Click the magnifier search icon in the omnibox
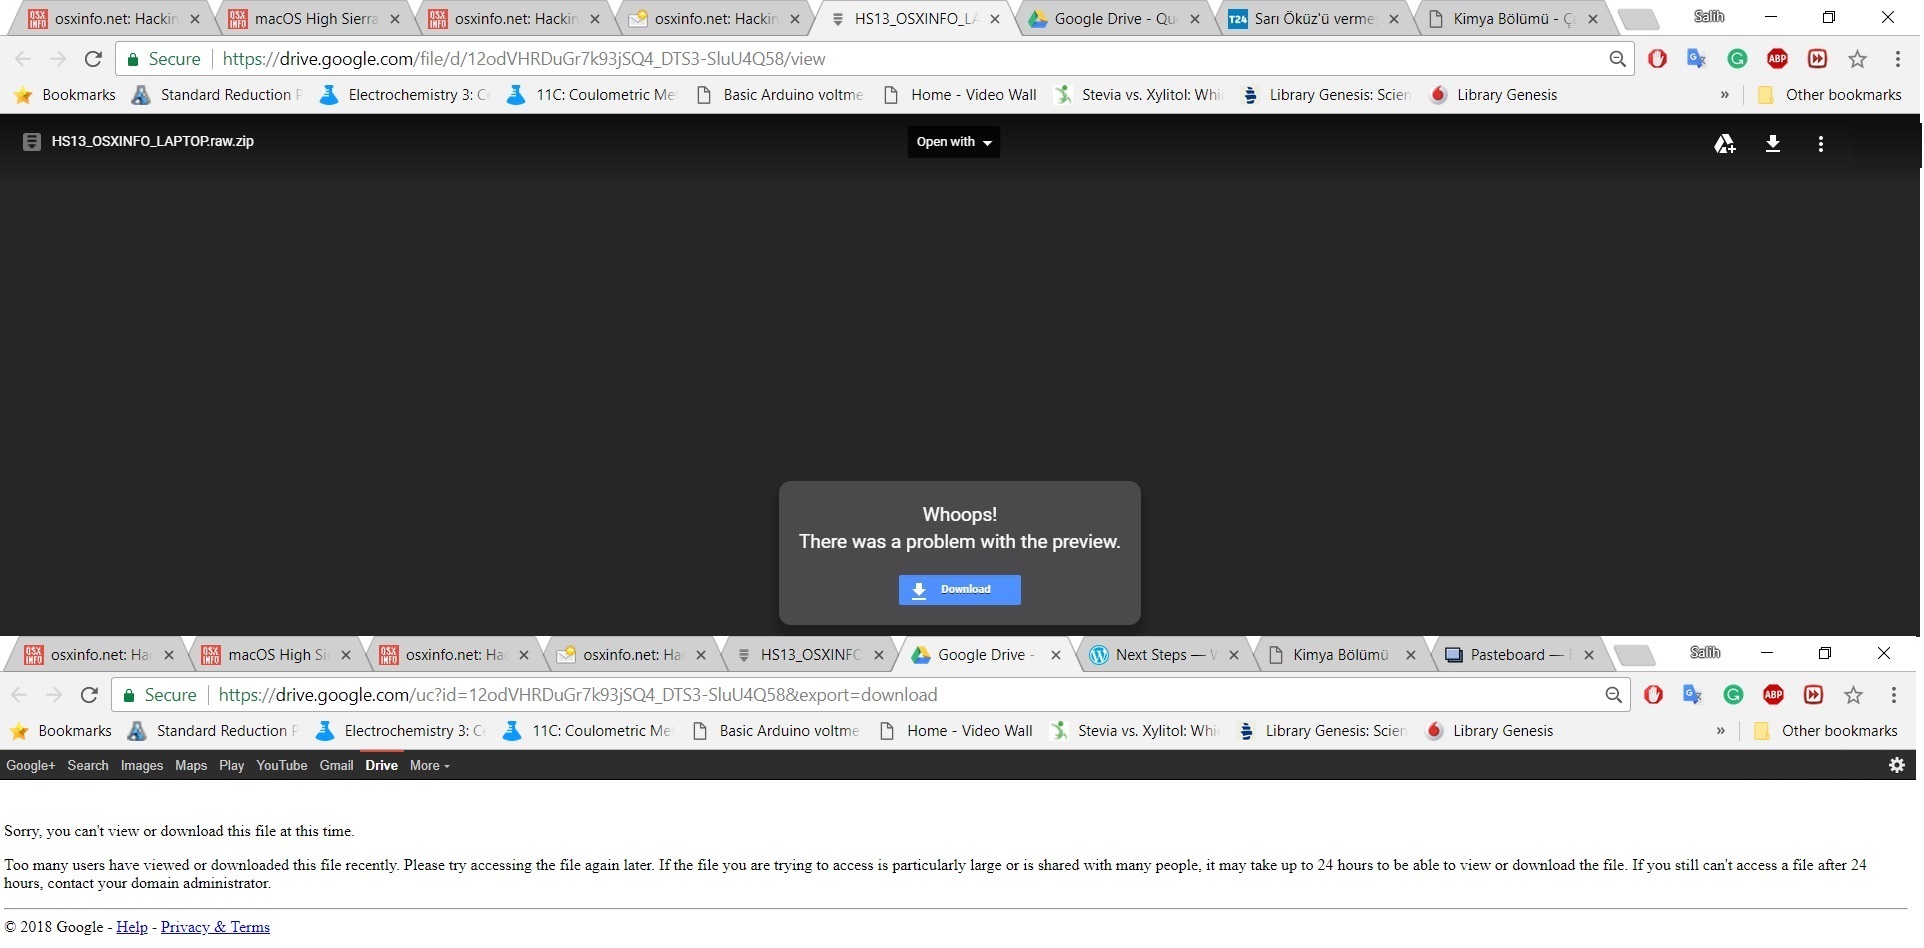The height and width of the screenshot is (948, 1924). point(1618,59)
